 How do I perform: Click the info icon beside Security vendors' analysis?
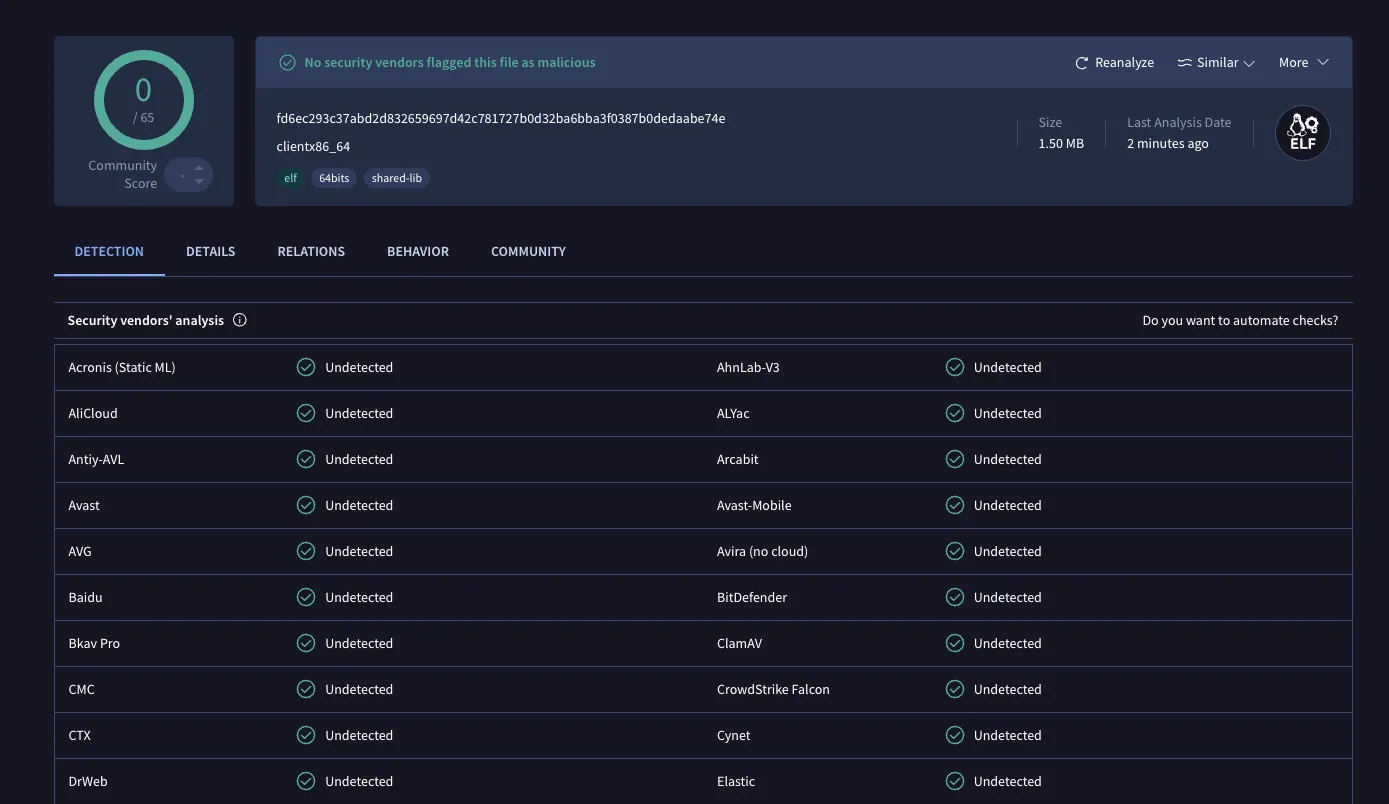[x=240, y=320]
